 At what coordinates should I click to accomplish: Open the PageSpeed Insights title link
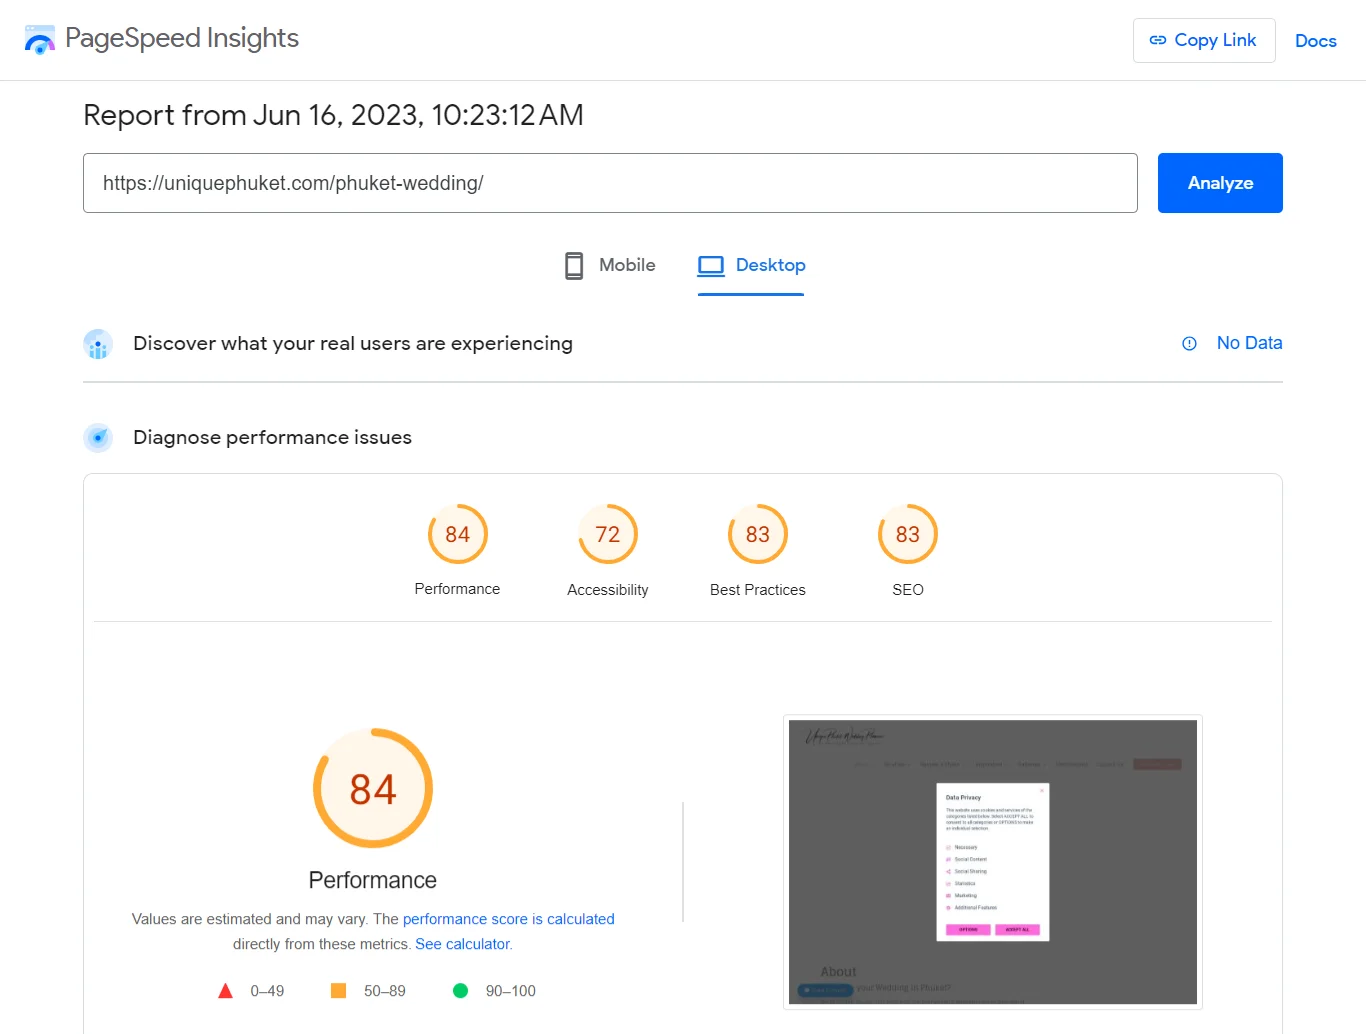coord(181,38)
